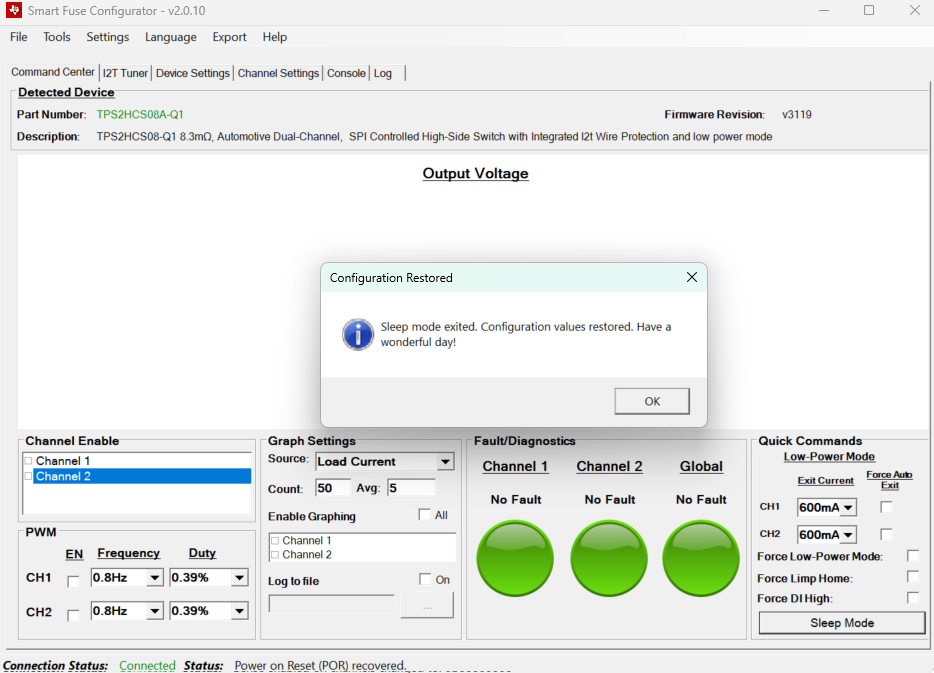The image size is (934, 673).
Task: Open the CH2 Exit Current dropdown
Action: [x=849, y=535]
